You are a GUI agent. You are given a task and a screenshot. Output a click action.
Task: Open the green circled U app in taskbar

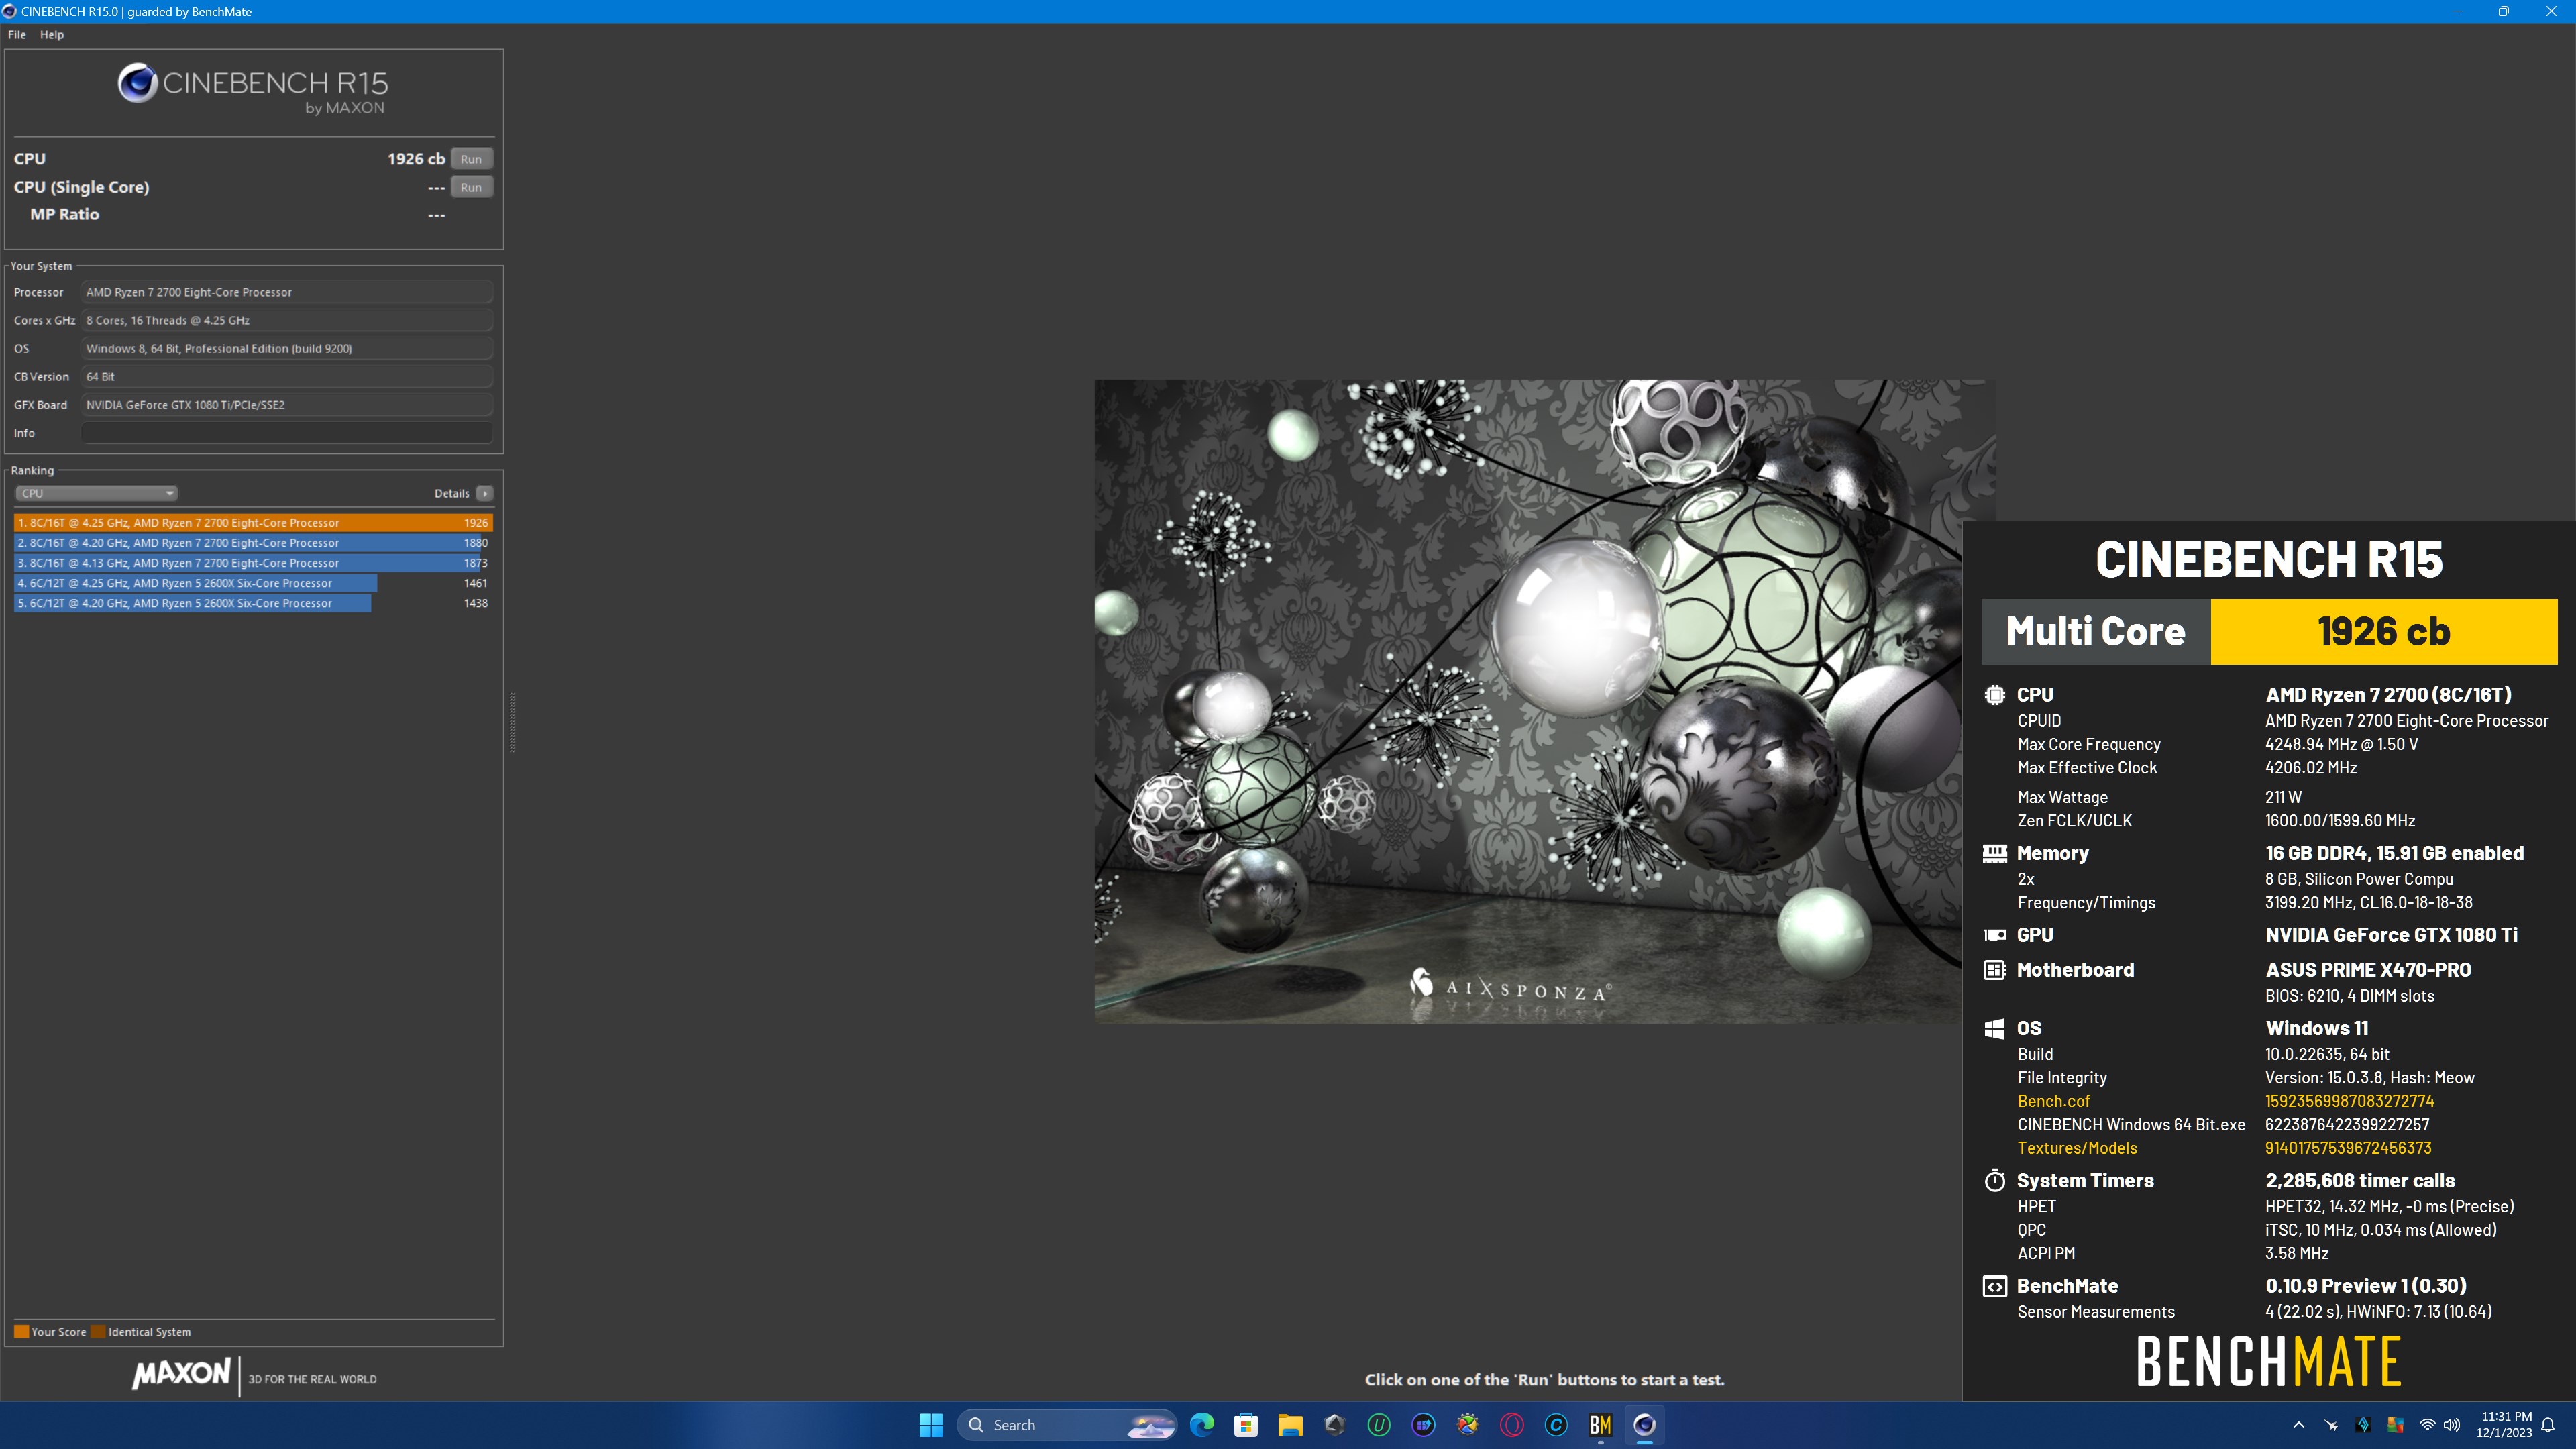[x=1378, y=1425]
